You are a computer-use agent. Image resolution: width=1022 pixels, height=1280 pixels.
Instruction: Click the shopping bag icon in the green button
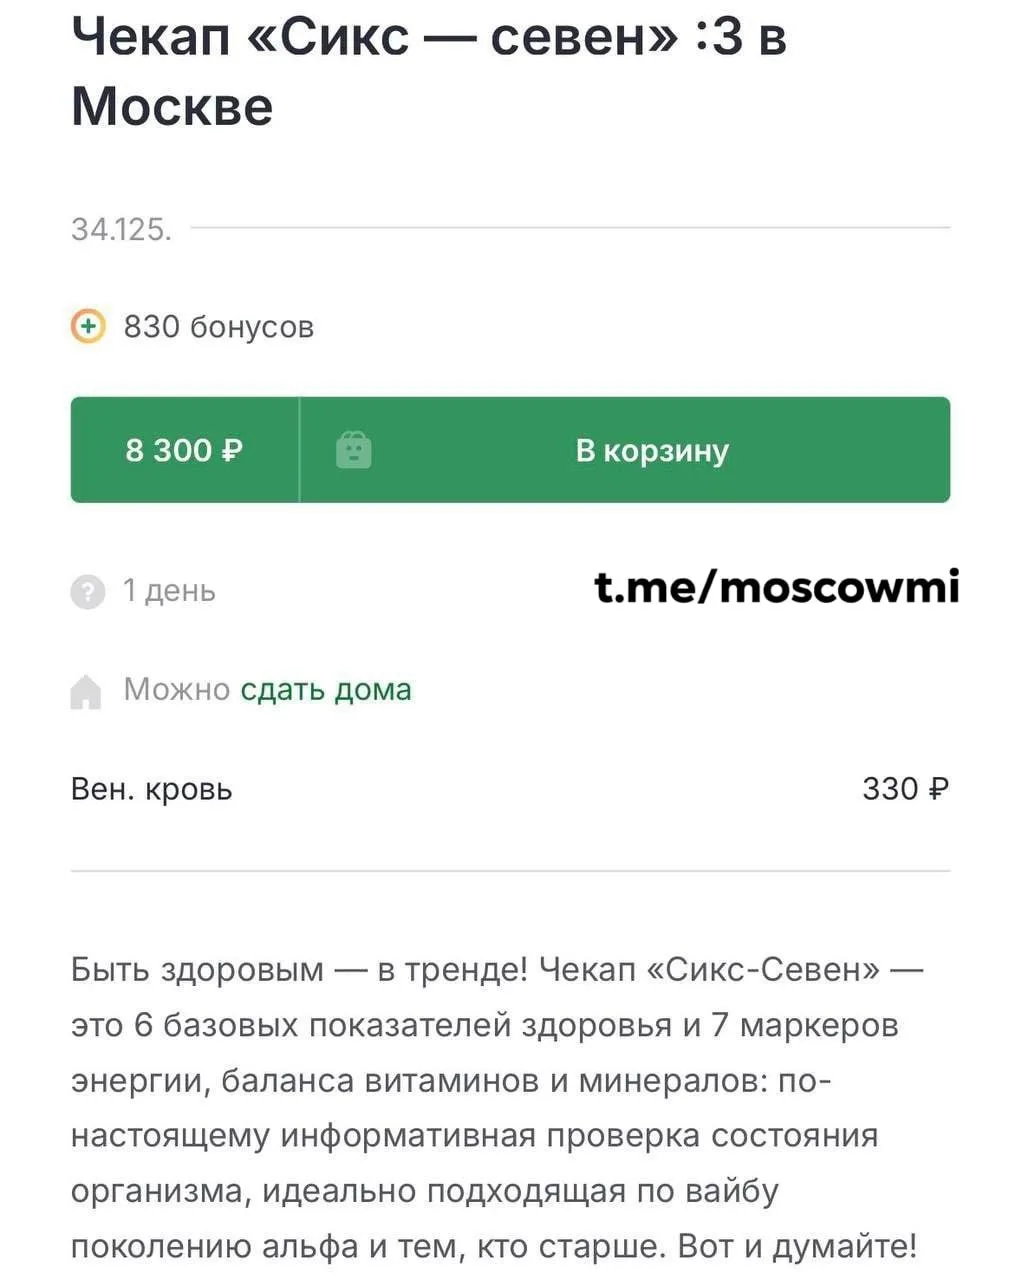(x=353, y=450)
